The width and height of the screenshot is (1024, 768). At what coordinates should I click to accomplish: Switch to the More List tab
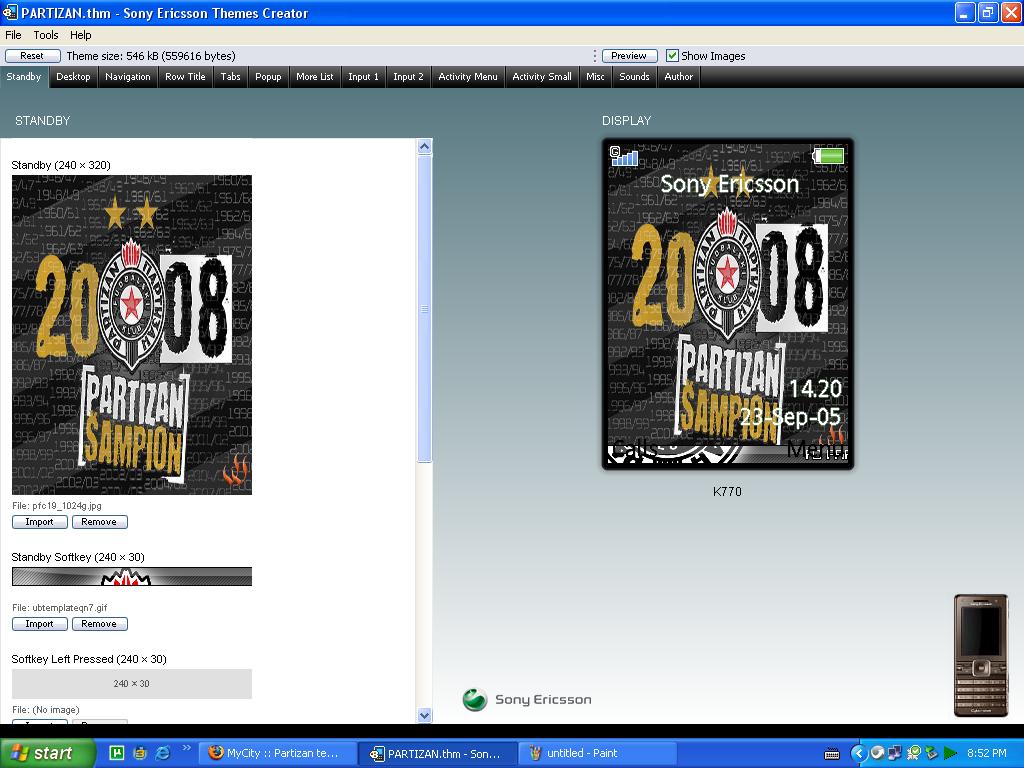click(315, 77)
